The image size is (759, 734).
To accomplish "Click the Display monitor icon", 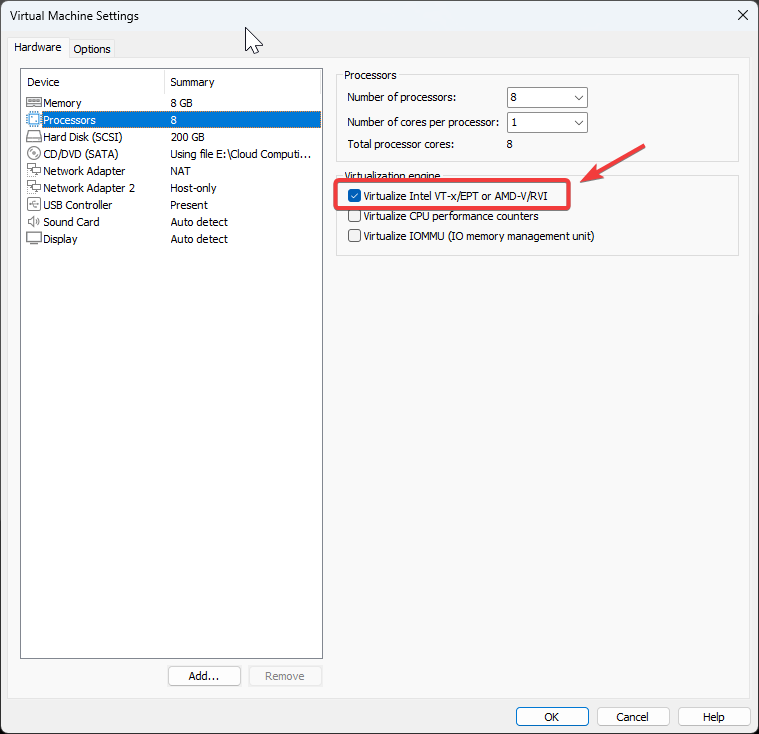I will pyautogui.click(x=34, y=239).
